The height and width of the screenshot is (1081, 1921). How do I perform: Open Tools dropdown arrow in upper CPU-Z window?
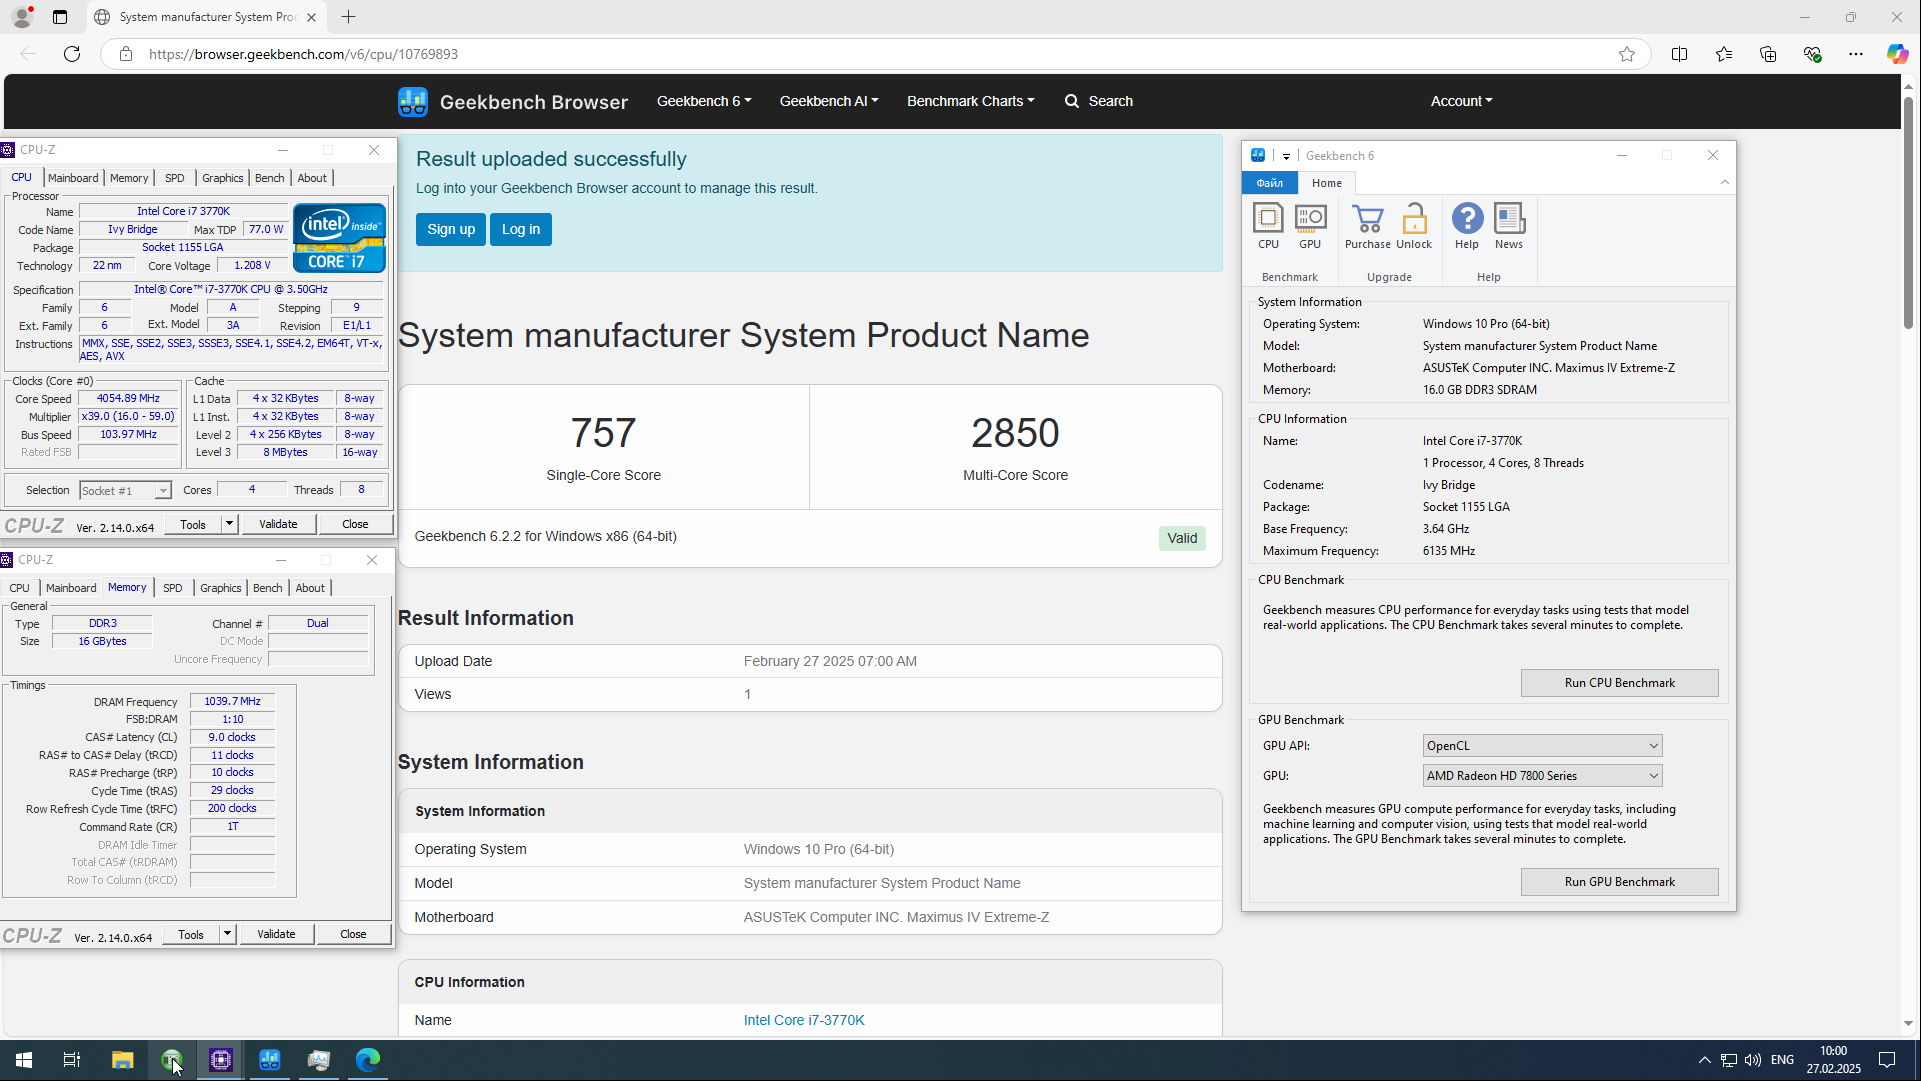pyautogui.click(x=229, y=524)
